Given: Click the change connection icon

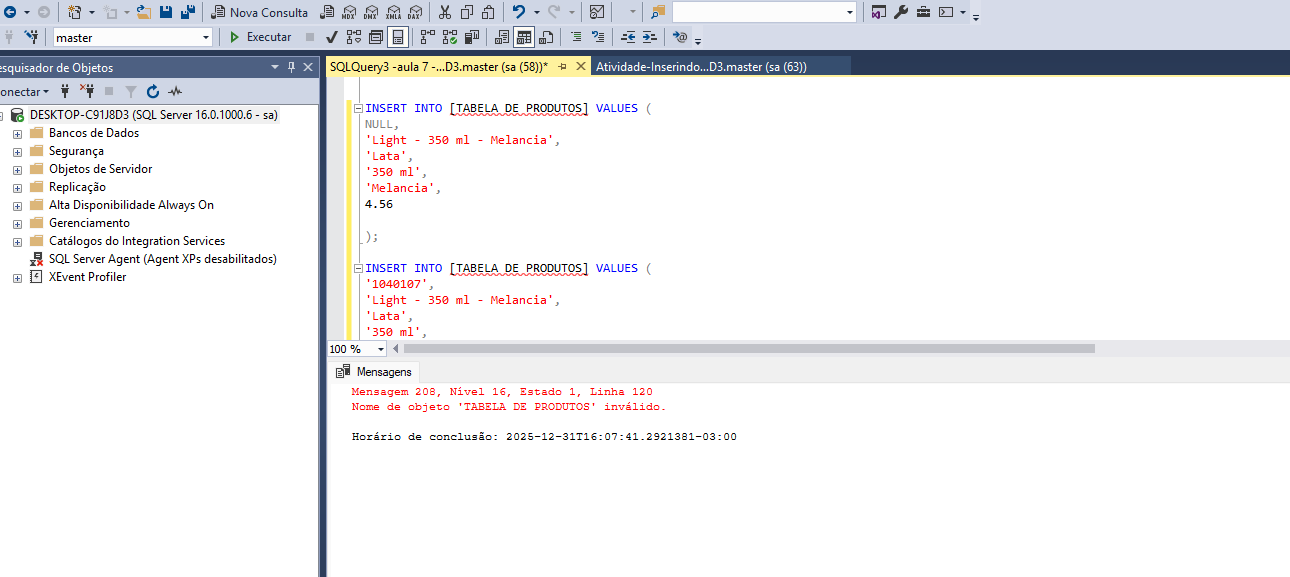Looking at the screenshot, I should (32, 37).
